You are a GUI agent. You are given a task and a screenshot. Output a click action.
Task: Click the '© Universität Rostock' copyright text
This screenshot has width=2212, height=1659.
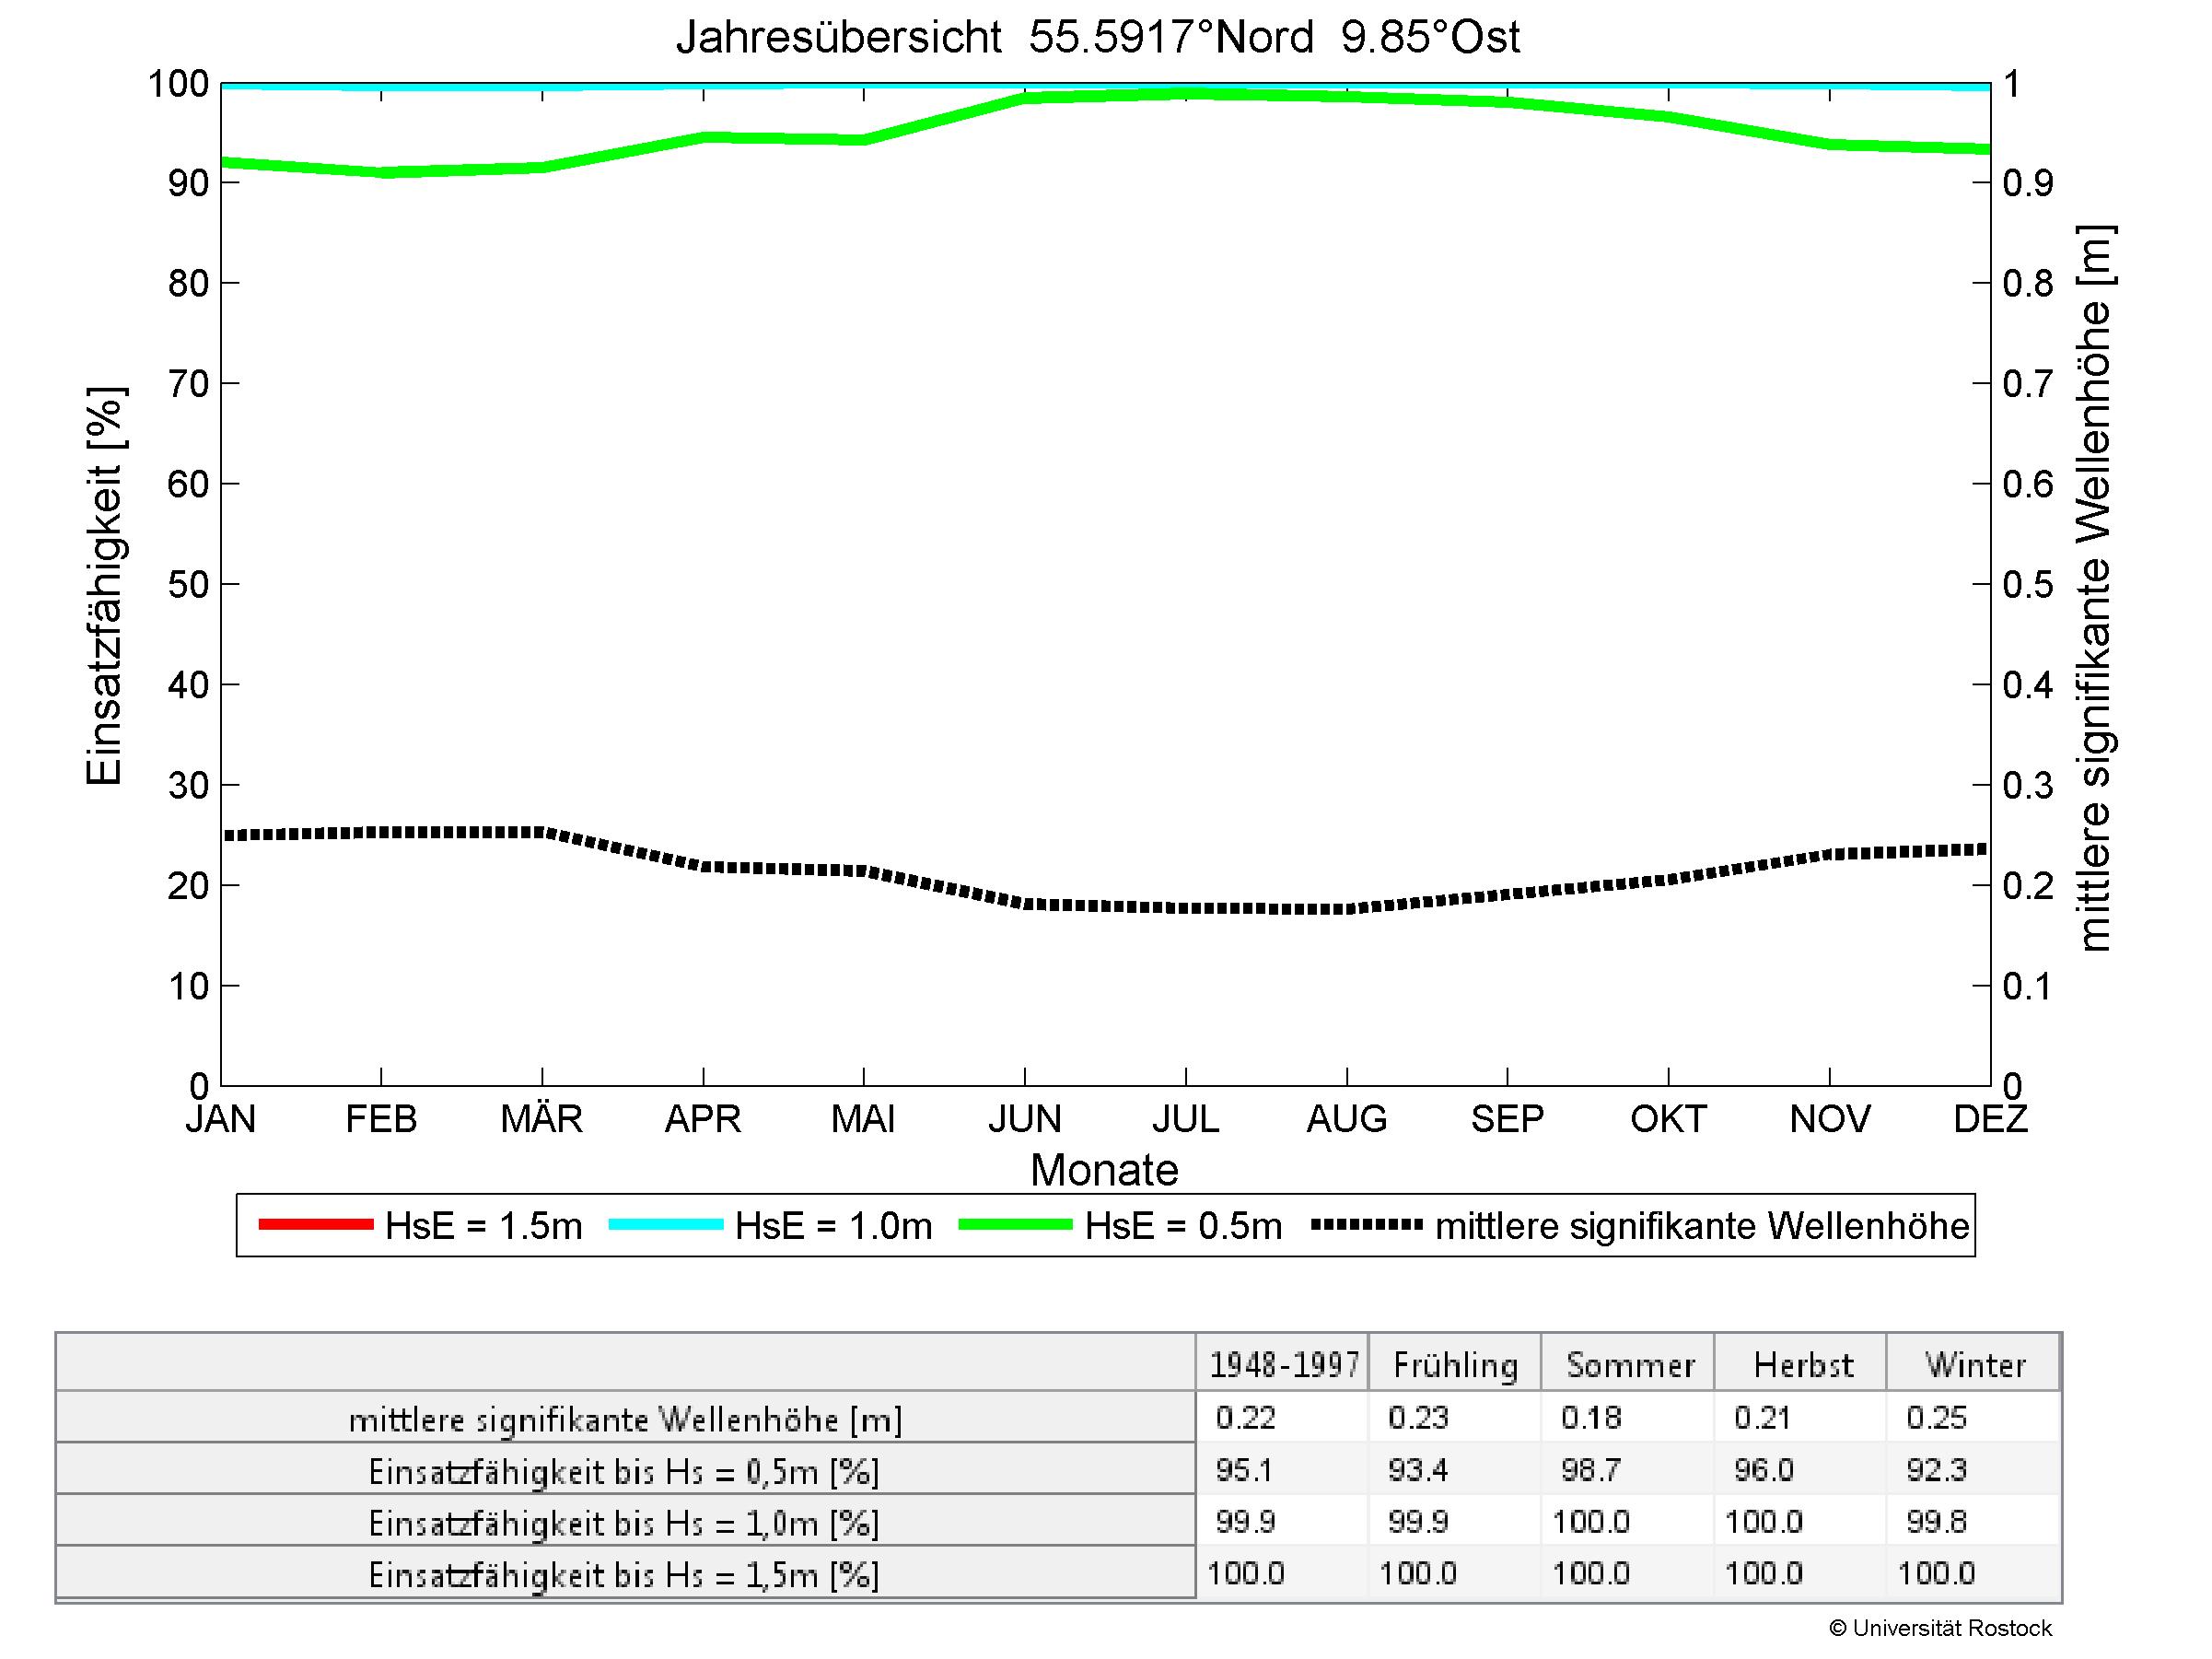[1940, 1629]
